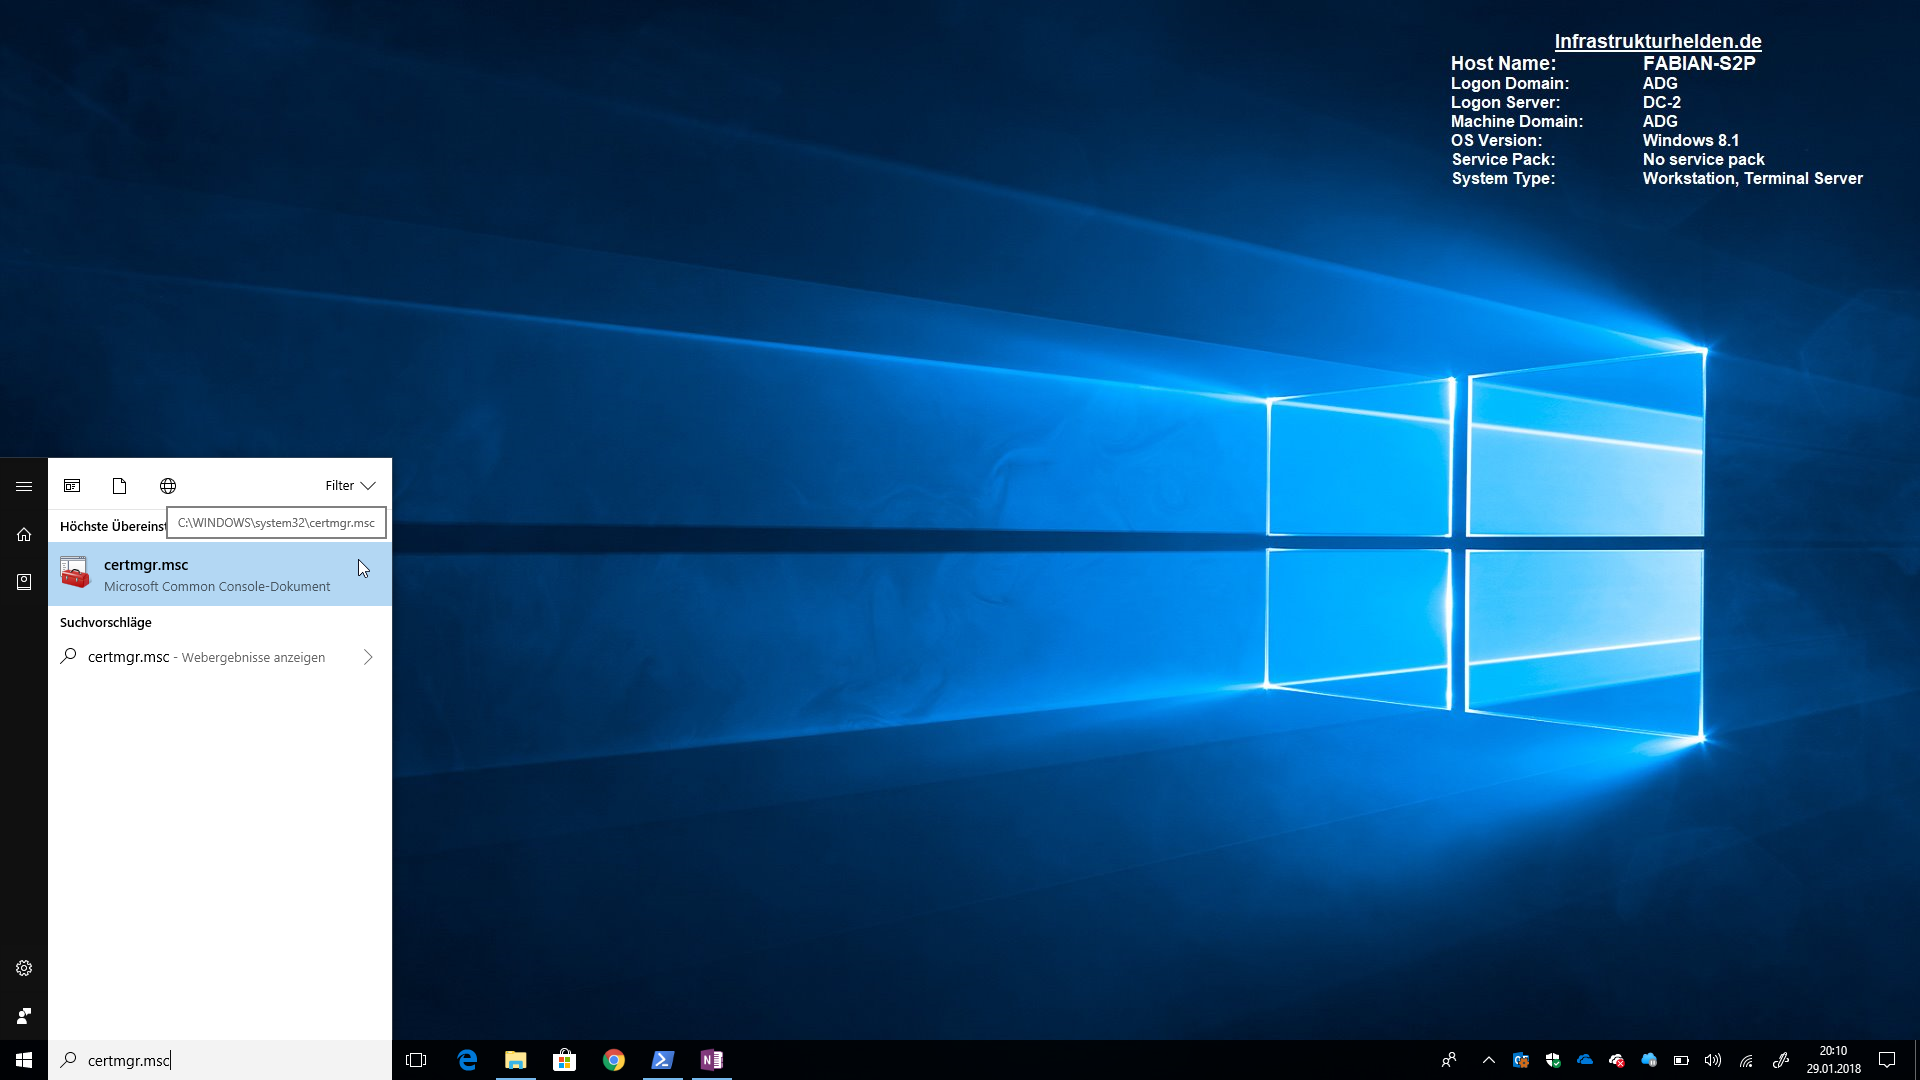The width and height of the screenshot is (1920, 1080).
Task: Open the Action Center notifications
Action: 1887,1060
